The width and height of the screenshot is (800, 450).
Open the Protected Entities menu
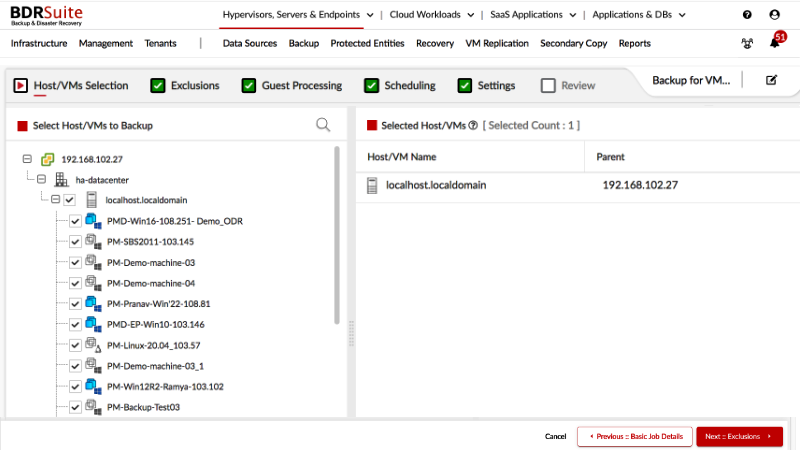pos(367,43)
